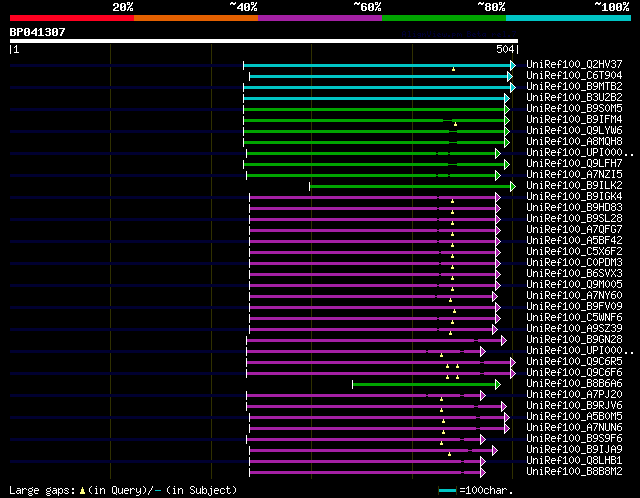Click yellow gap marker under B9IJA9 alignment

coord(449,454)
